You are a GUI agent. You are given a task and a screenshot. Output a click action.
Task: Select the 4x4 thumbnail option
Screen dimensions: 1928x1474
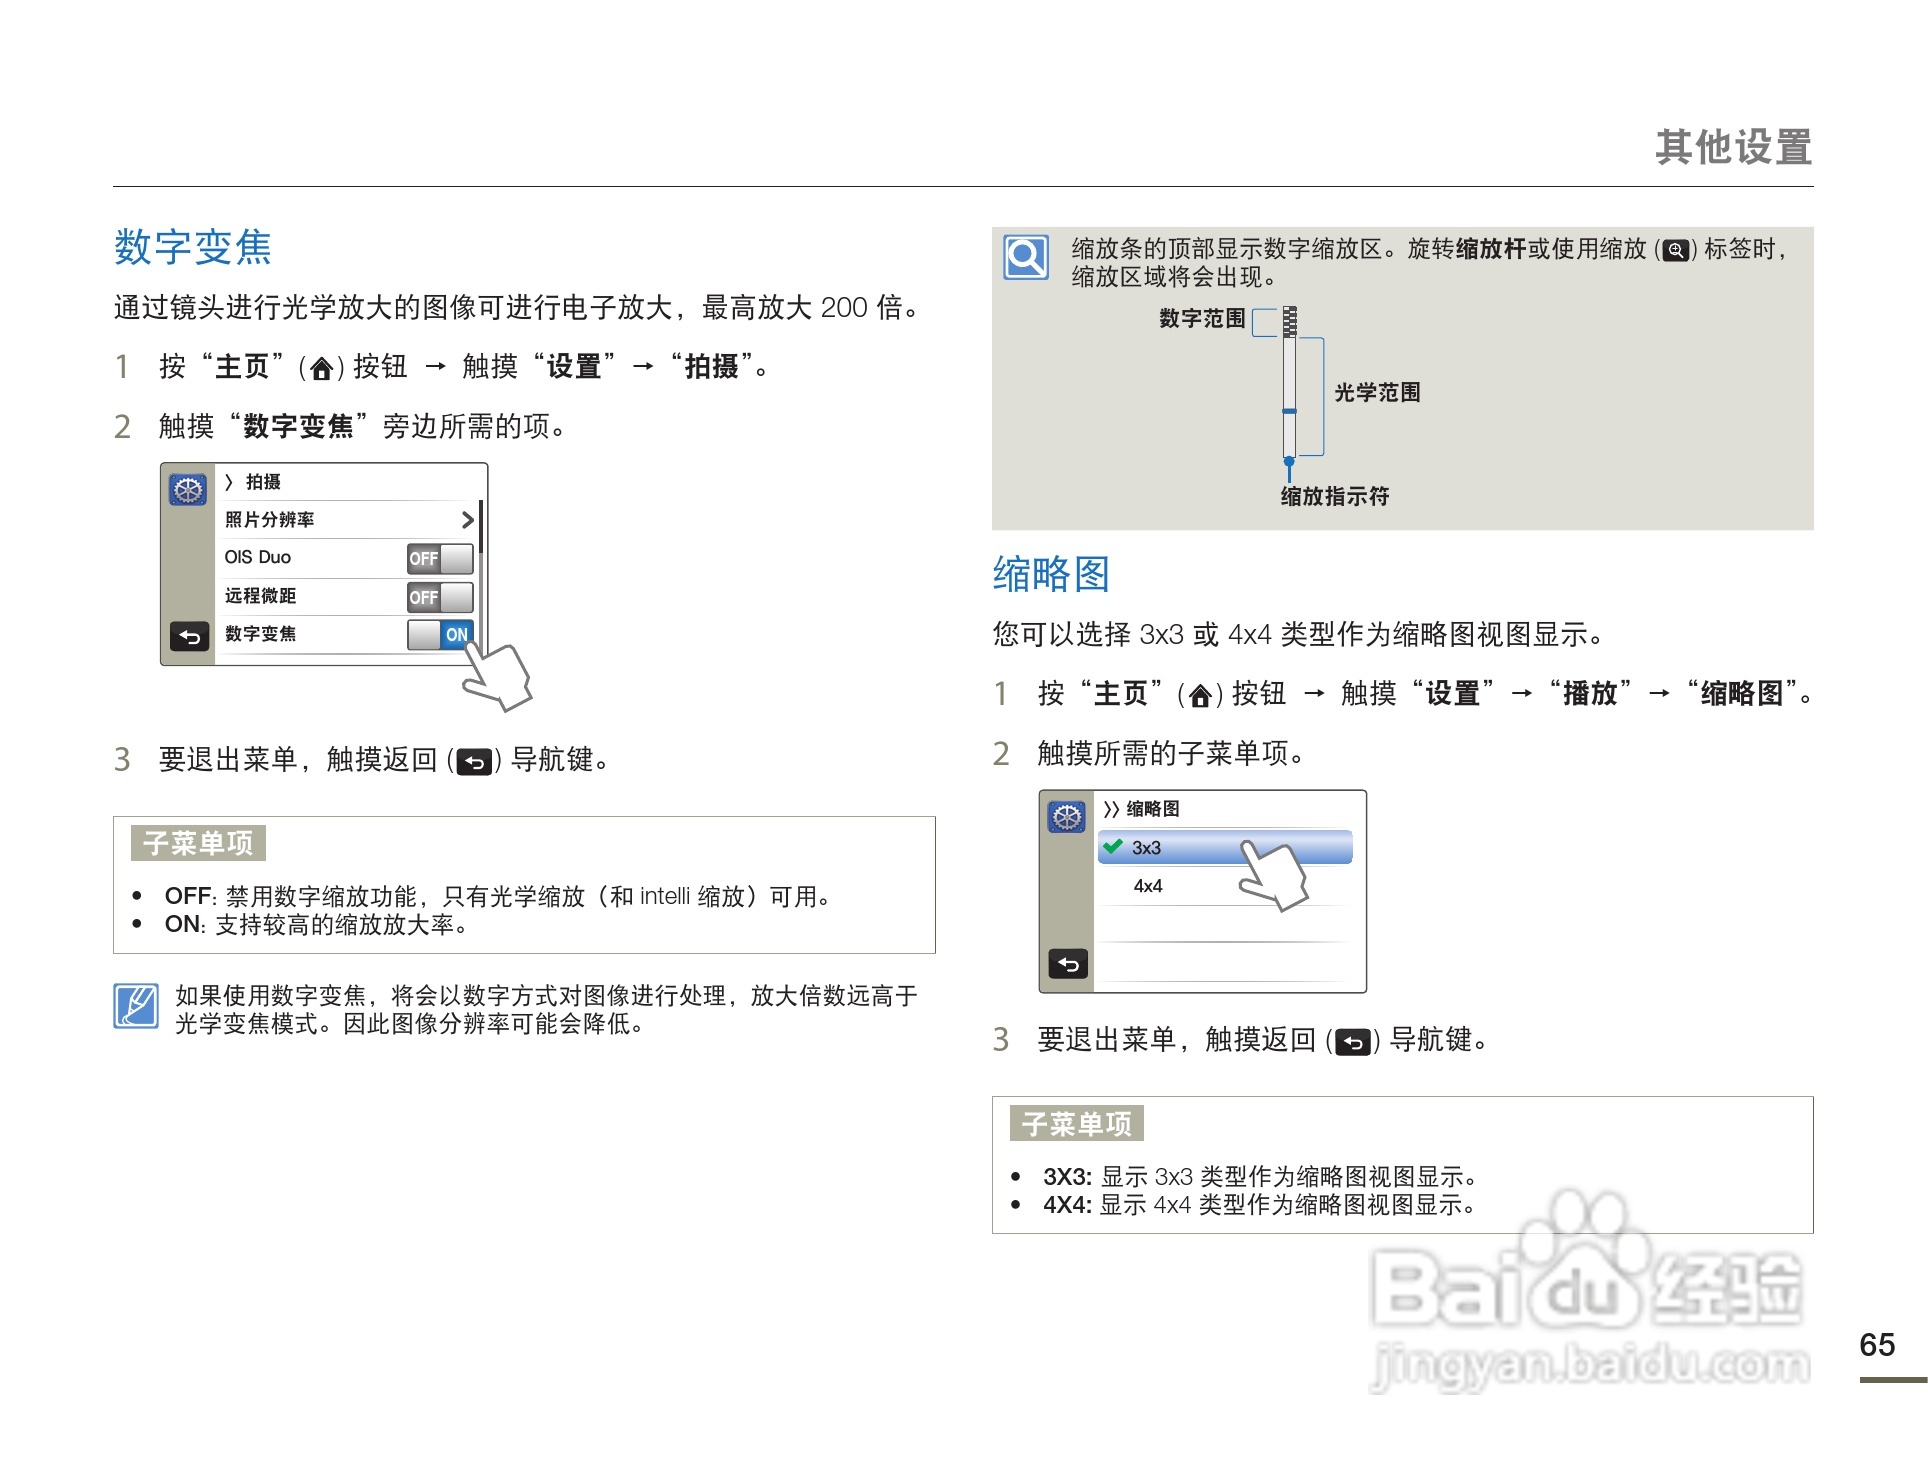[x=1225, y=886]
